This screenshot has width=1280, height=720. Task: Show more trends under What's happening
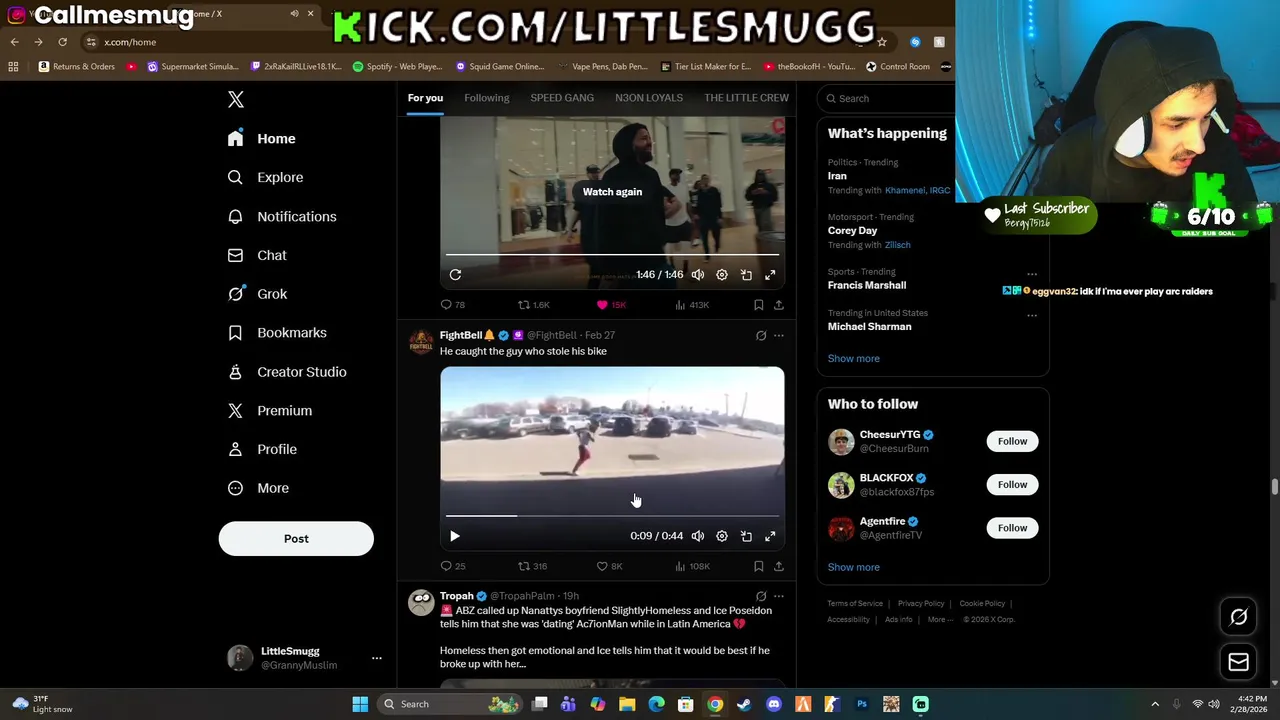coord(853,358)
